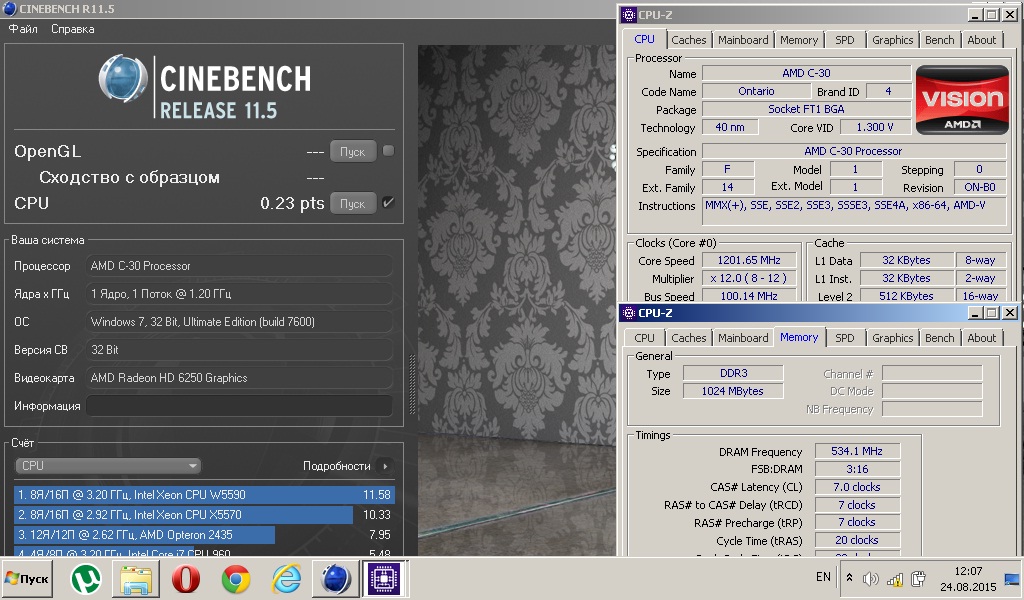Click the memory Type DDR3 value
The image size is (1024, 600).
click(733, 373)
